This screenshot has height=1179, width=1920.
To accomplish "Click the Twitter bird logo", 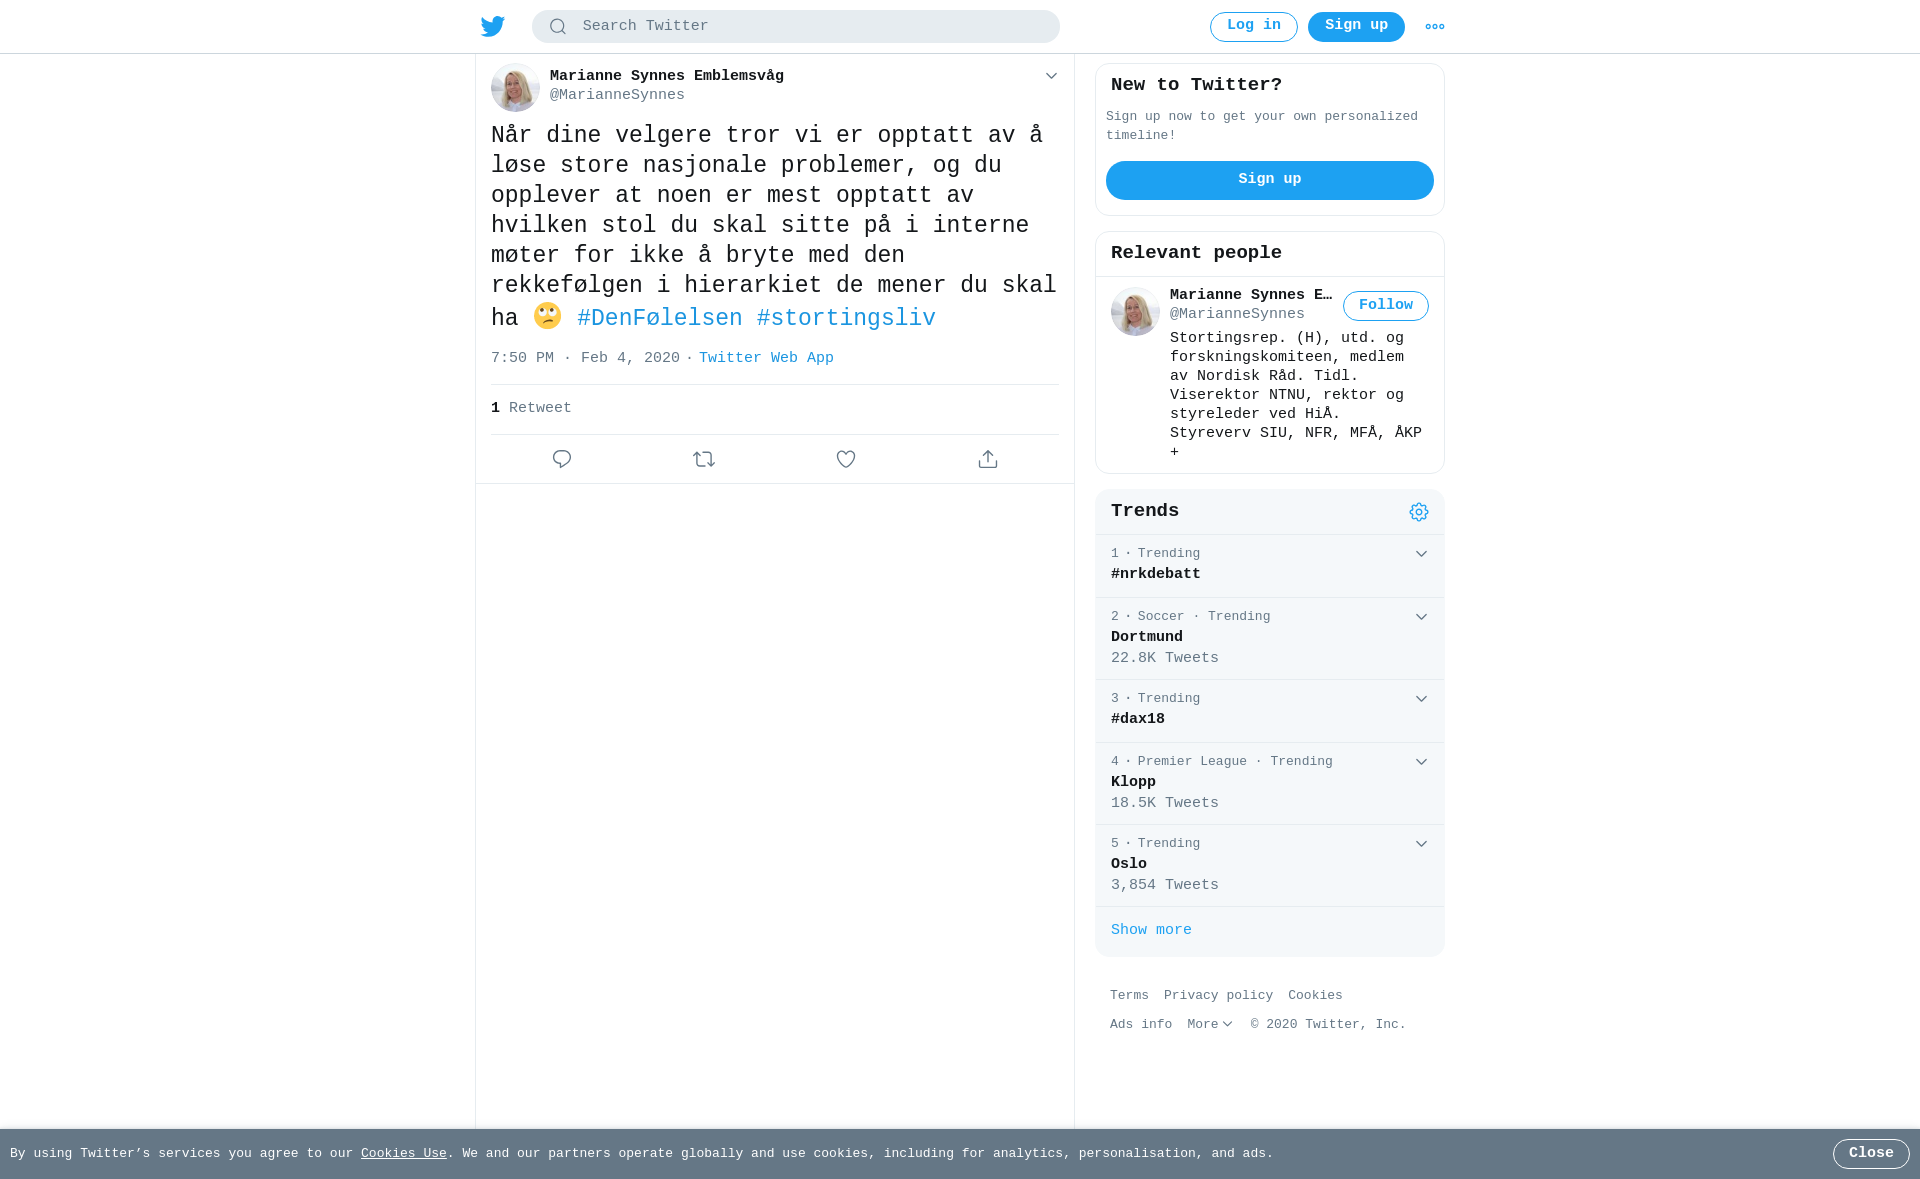I will [x=493, y=26].
